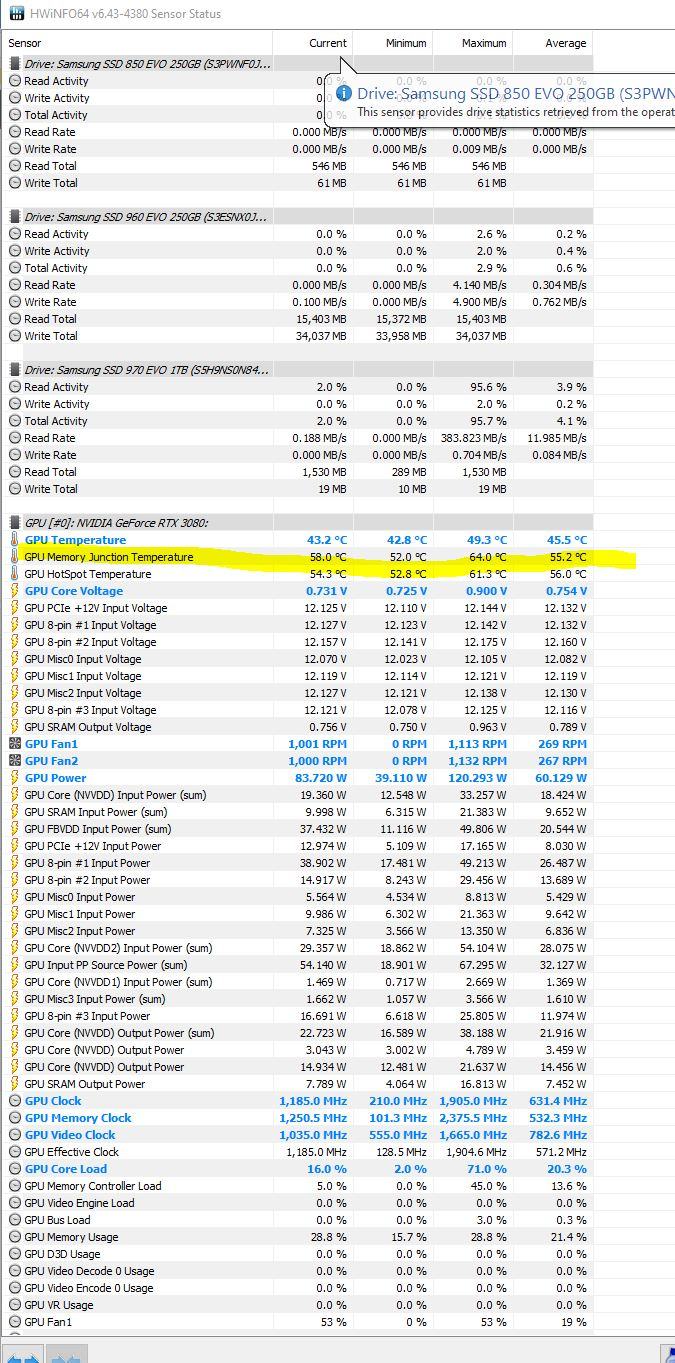Viewport: 675px width, 1363px height.
Task: Click the round icon next to GPU Memory Usage
Action: point(15,1237)
